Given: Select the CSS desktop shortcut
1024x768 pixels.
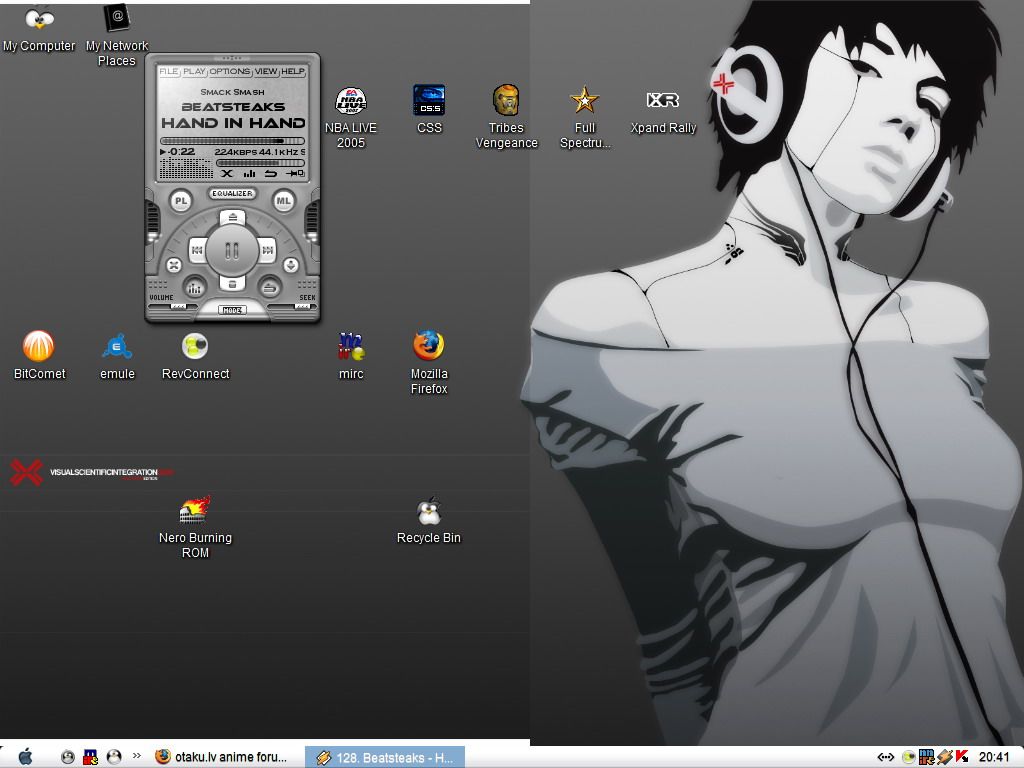Looking at the screenshot, I should click(x=429, y=110).
